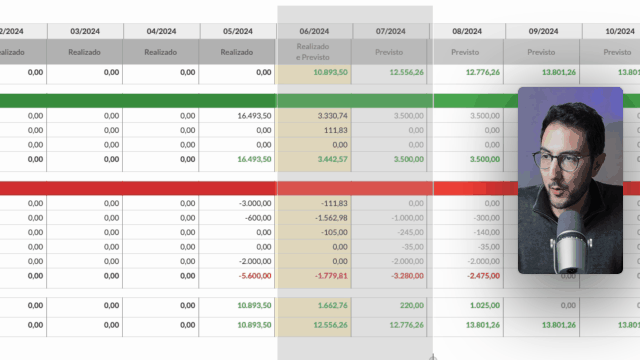Select the 06/2024 month column header

[314, 31]
